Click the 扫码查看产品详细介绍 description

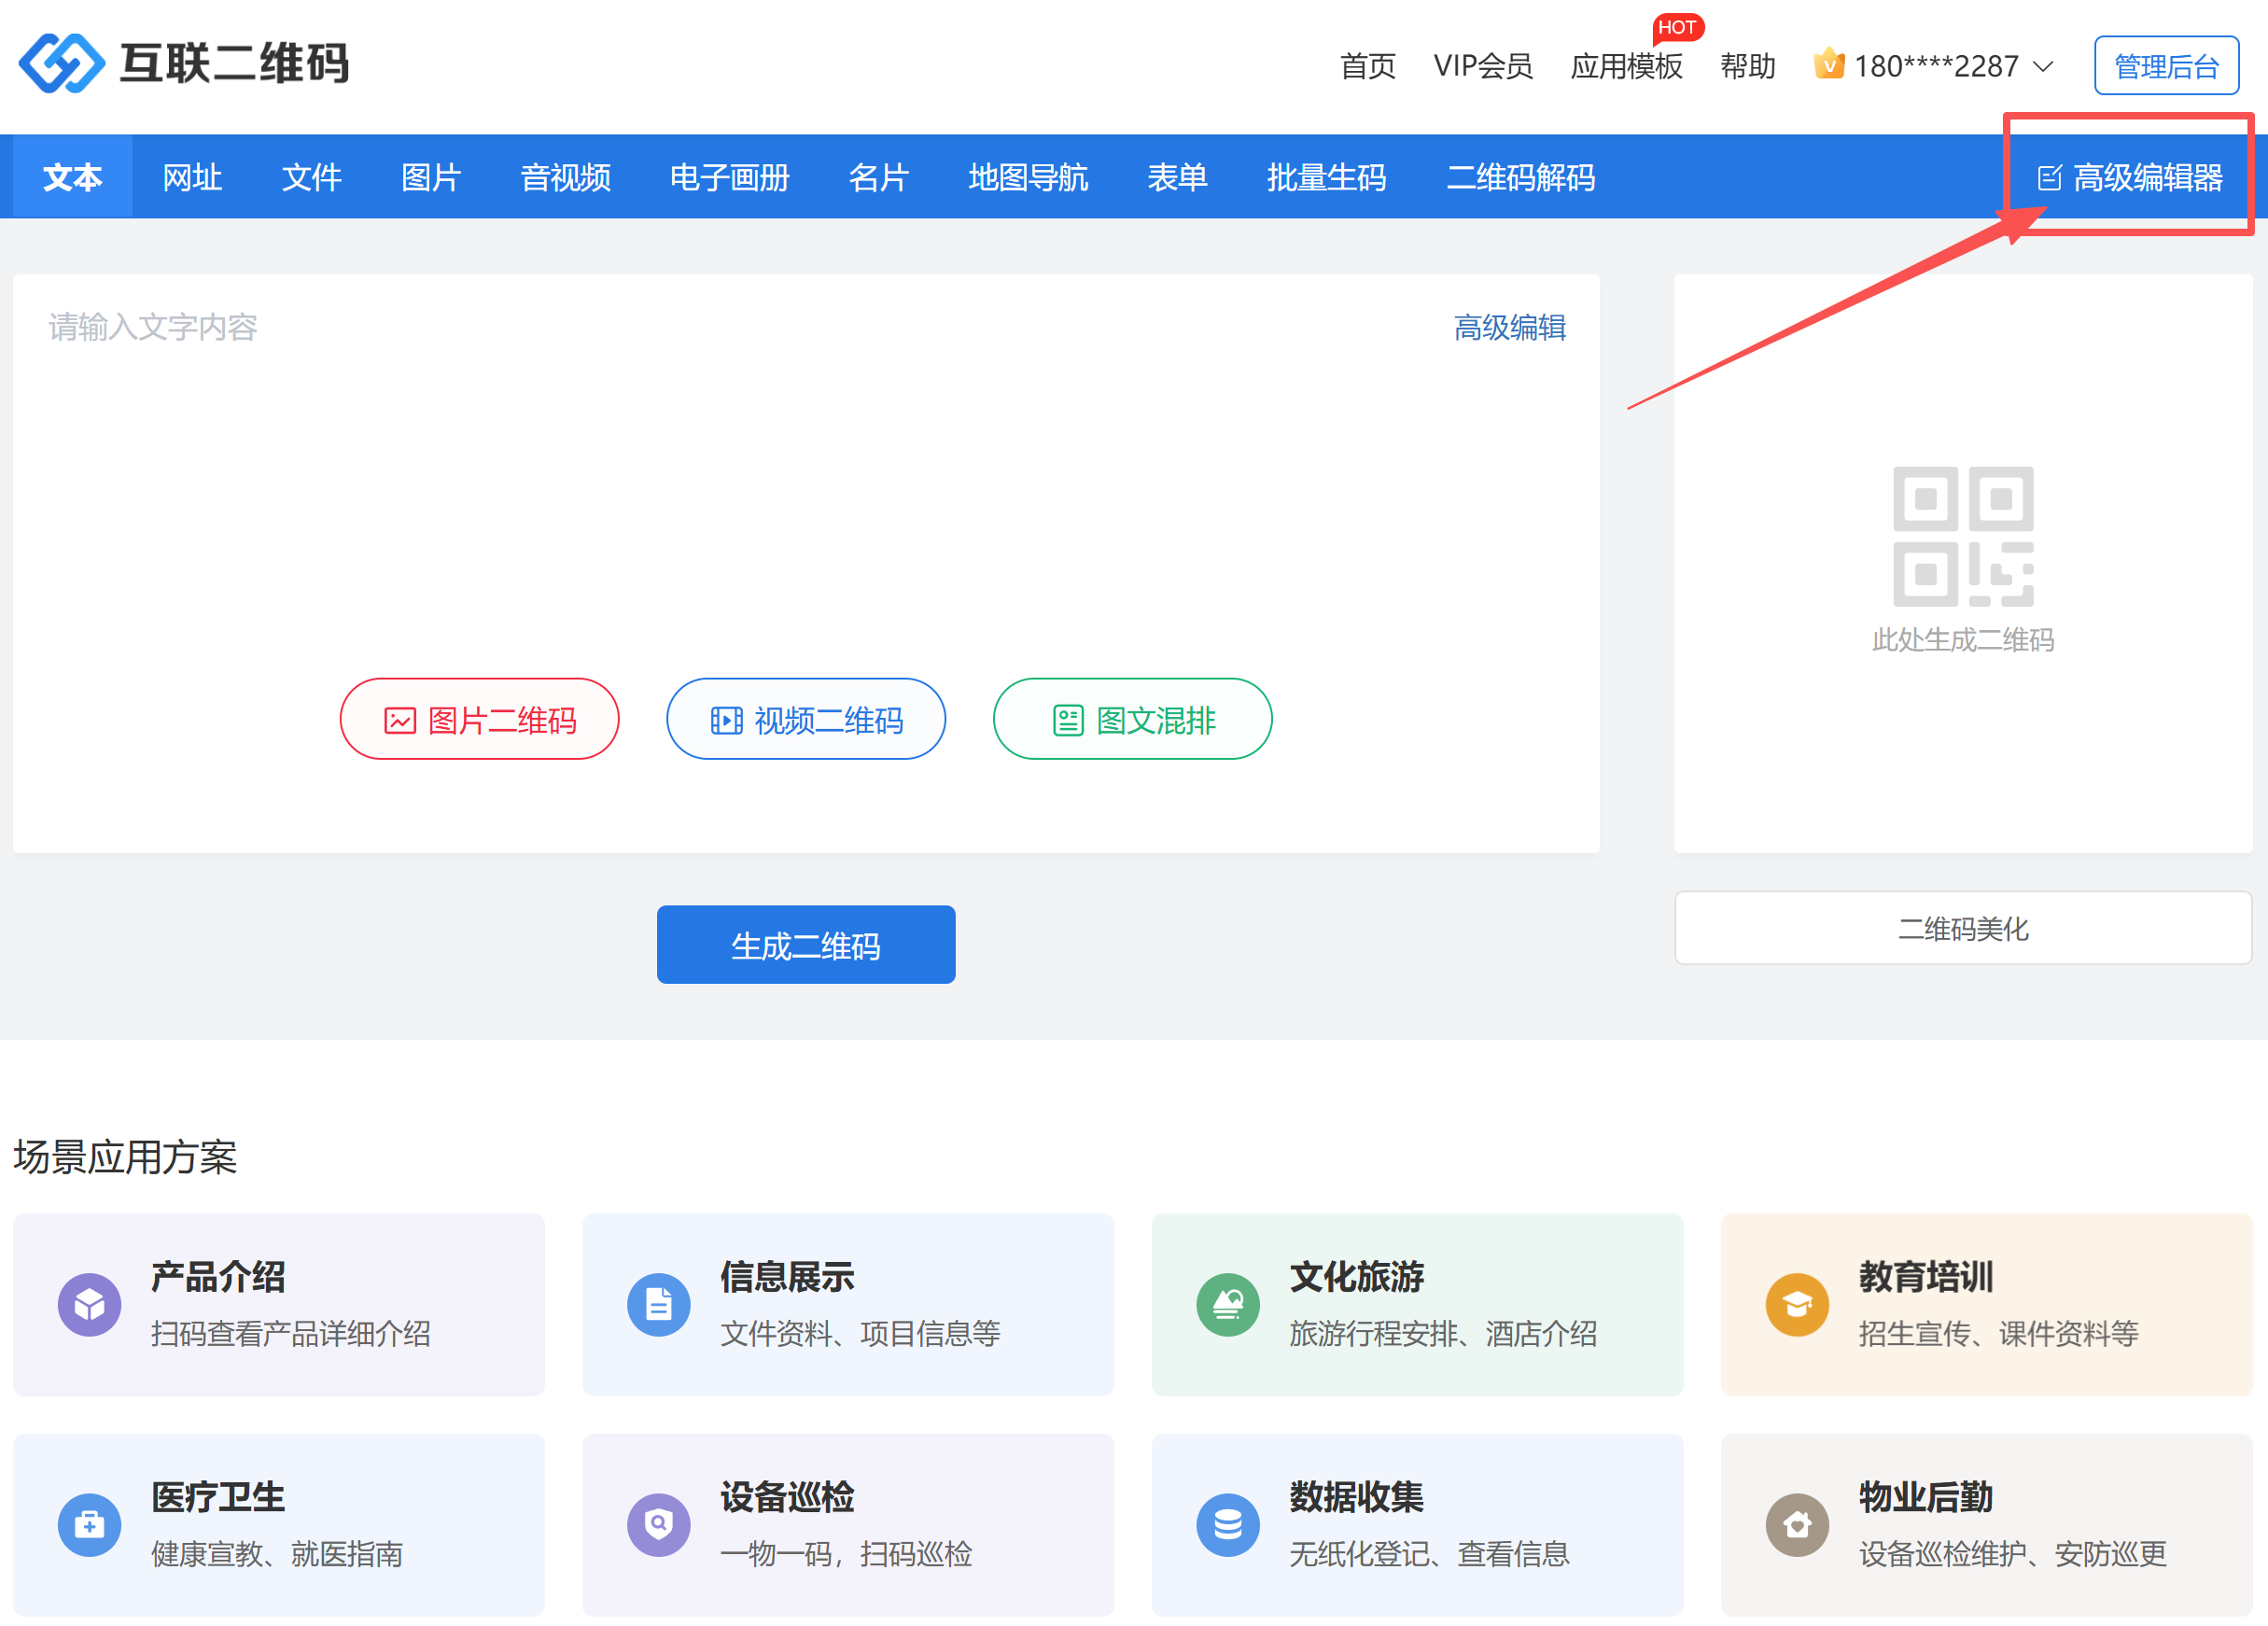[x=290, y=1333]
